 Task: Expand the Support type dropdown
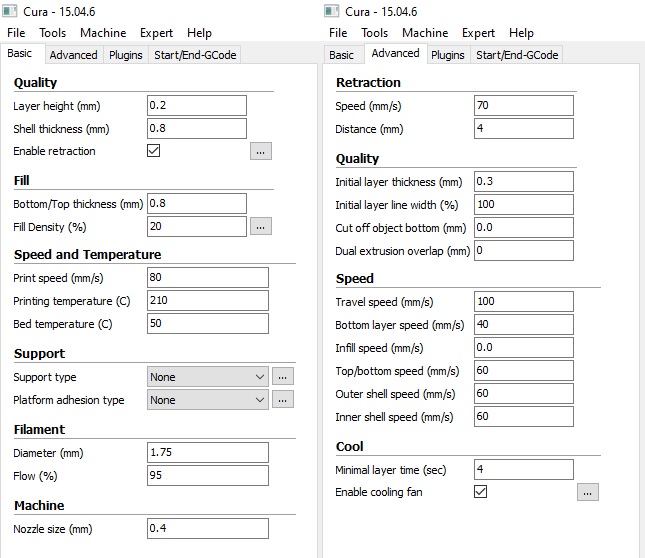coord(208,377)
